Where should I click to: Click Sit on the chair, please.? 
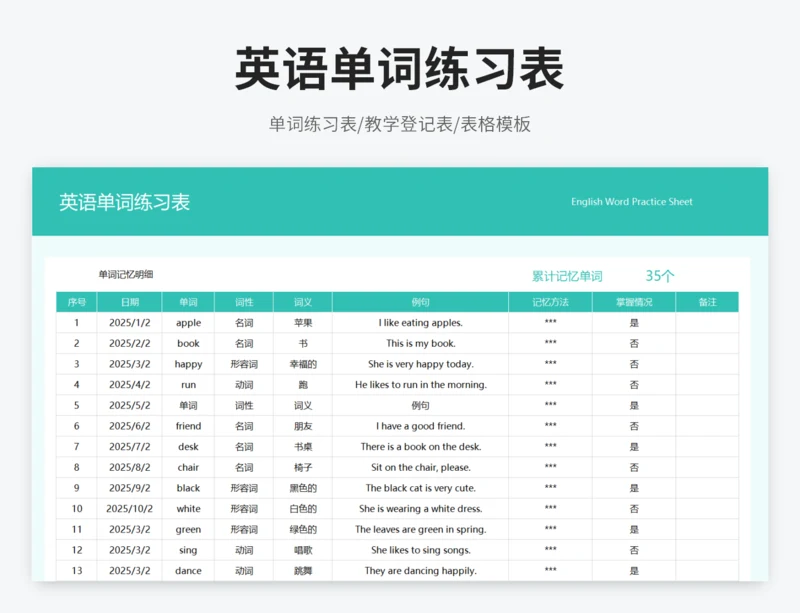[420, 468]
